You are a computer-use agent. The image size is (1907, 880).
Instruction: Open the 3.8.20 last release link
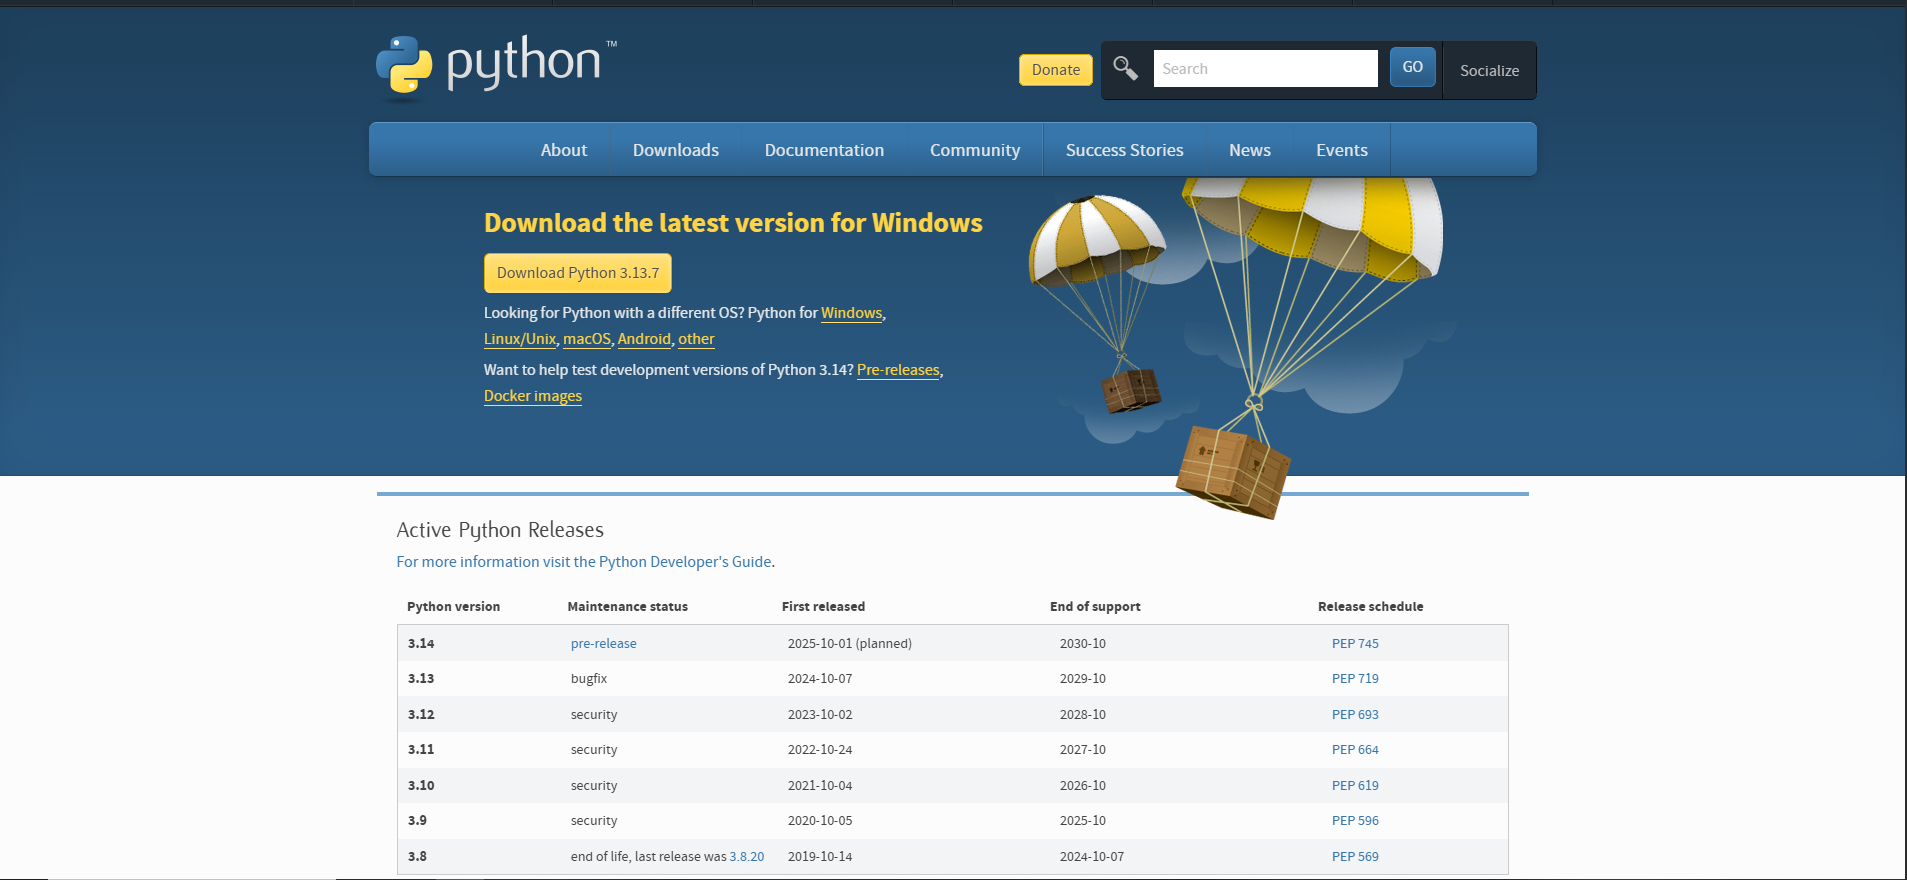coord(746,857)
